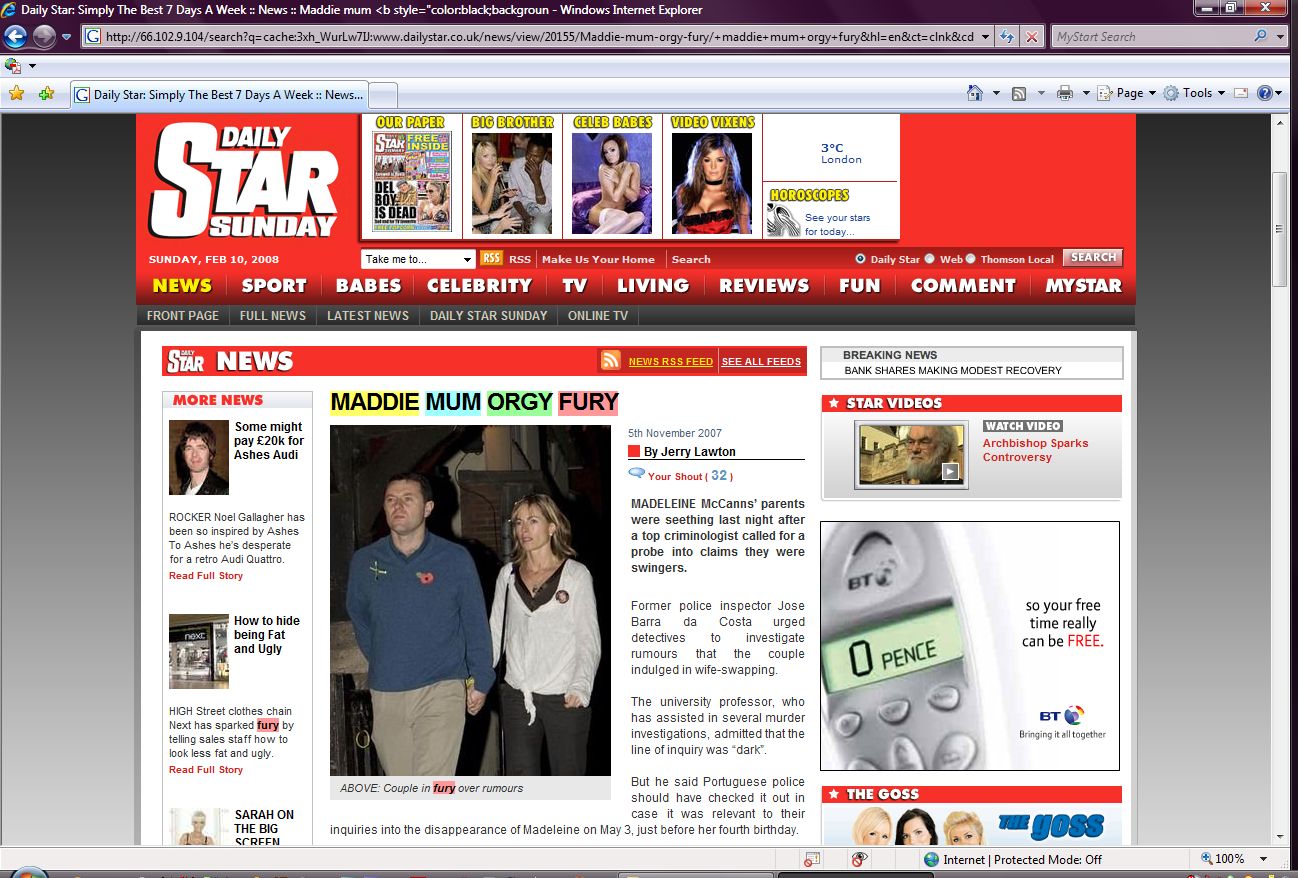Open the 'Take me to...' dropdown
Screen dimensions: 1298x878
(418, 259)
